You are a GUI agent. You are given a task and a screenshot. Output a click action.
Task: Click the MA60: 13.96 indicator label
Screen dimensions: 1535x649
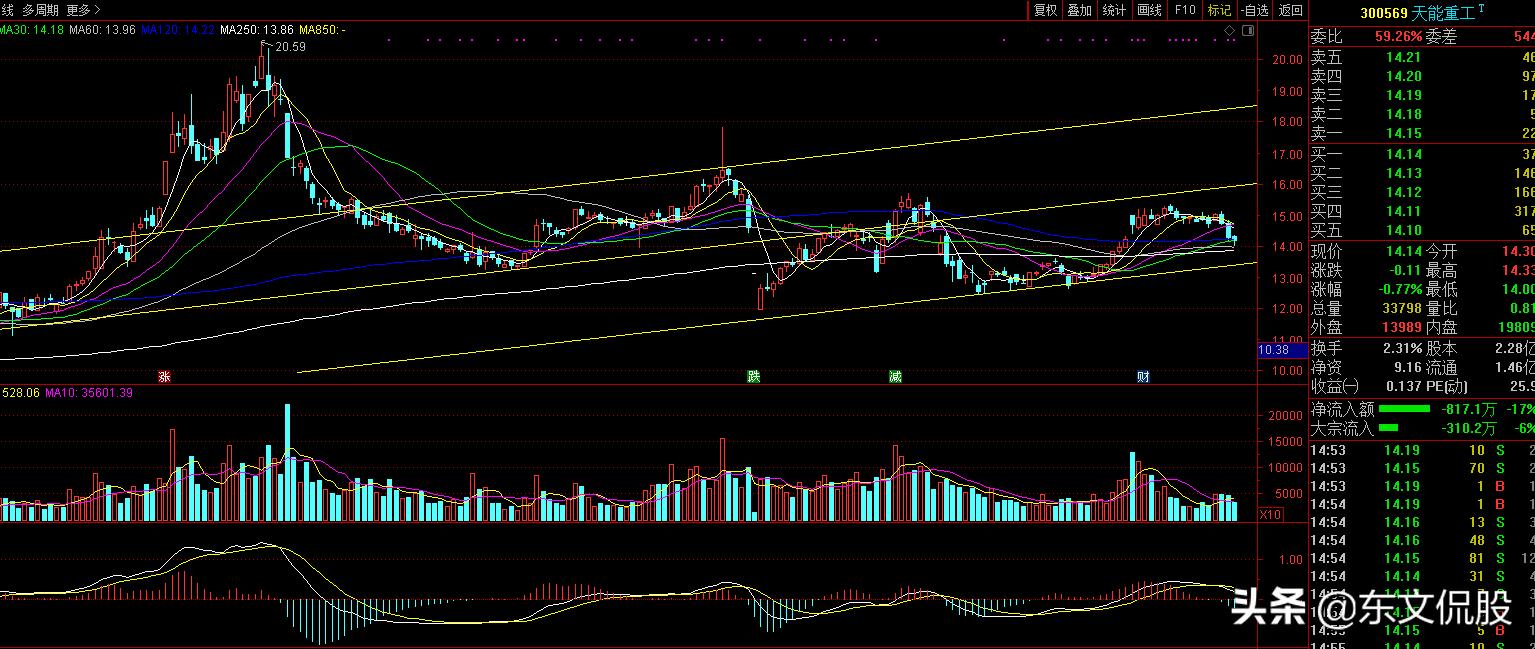pos(103,30)
